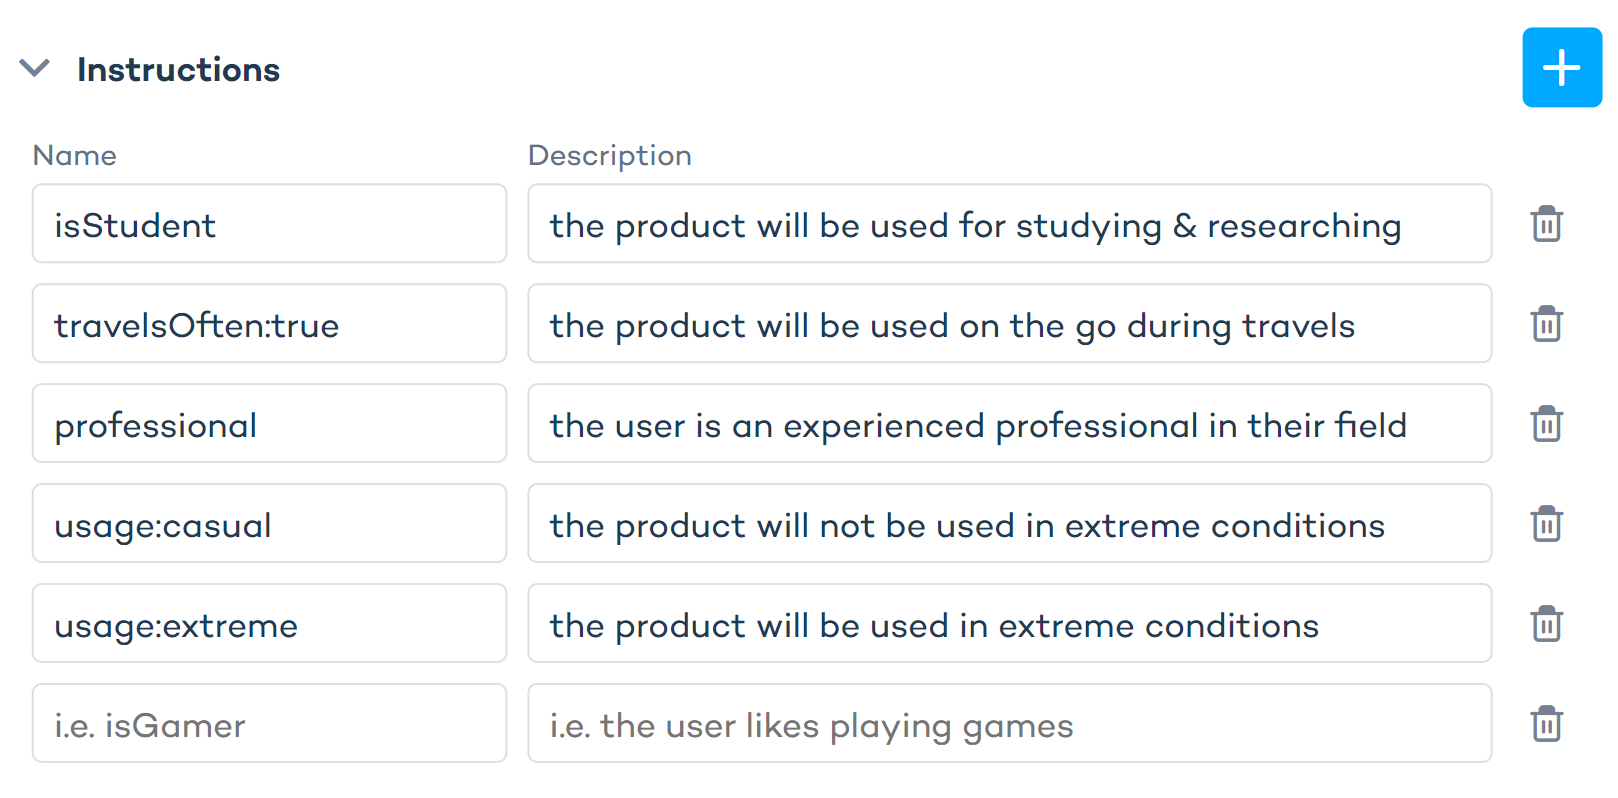
Task: Click the blue plus add instruction button
Action: tap(1561, 68)
